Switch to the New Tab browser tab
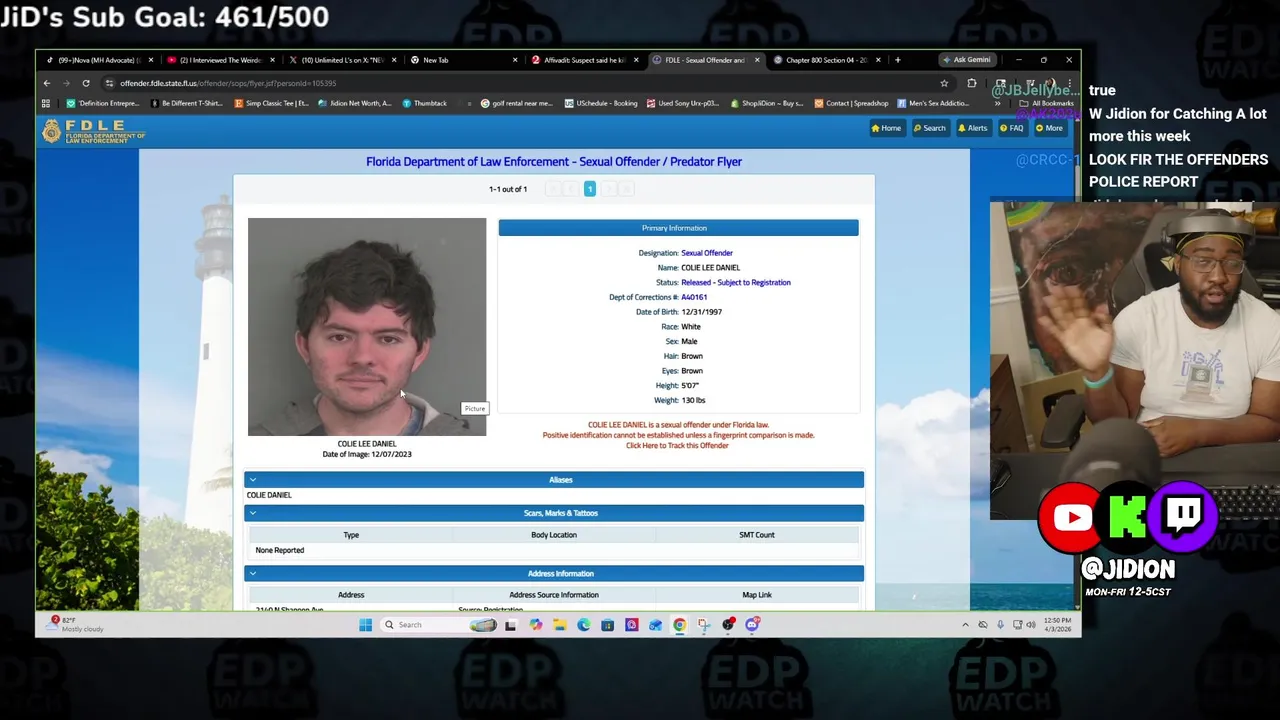The image size is (1280, 720). [462, 60]
